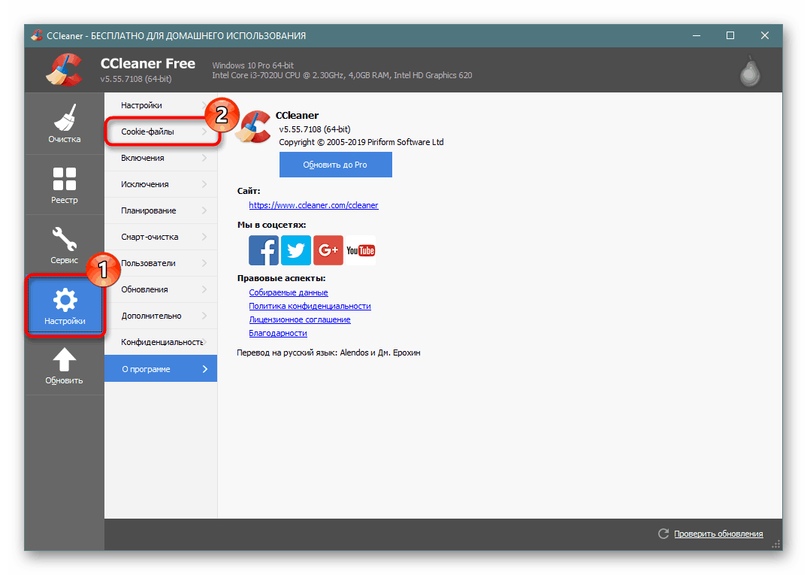Image resolution: width=807 pixels, height=575 pixels.
Task: Click chevron next to Пользователи
Action: pyautogui.click(x=204, y=263)
